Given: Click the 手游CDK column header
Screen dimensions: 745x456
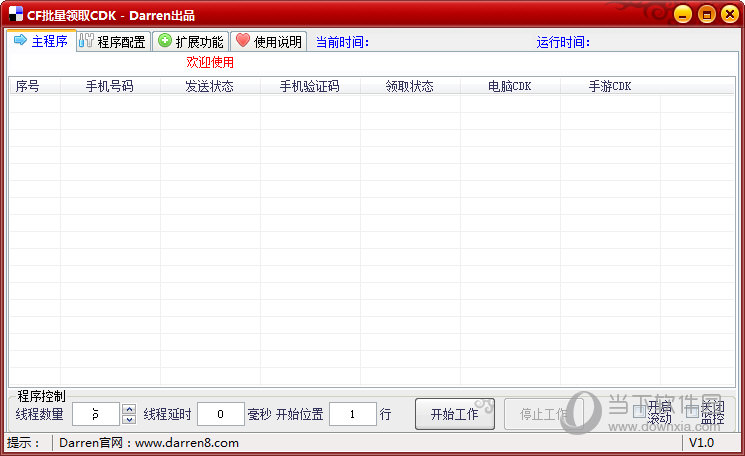Looking at the screenshot, I should pyautogui.click(x=610, y=86).
